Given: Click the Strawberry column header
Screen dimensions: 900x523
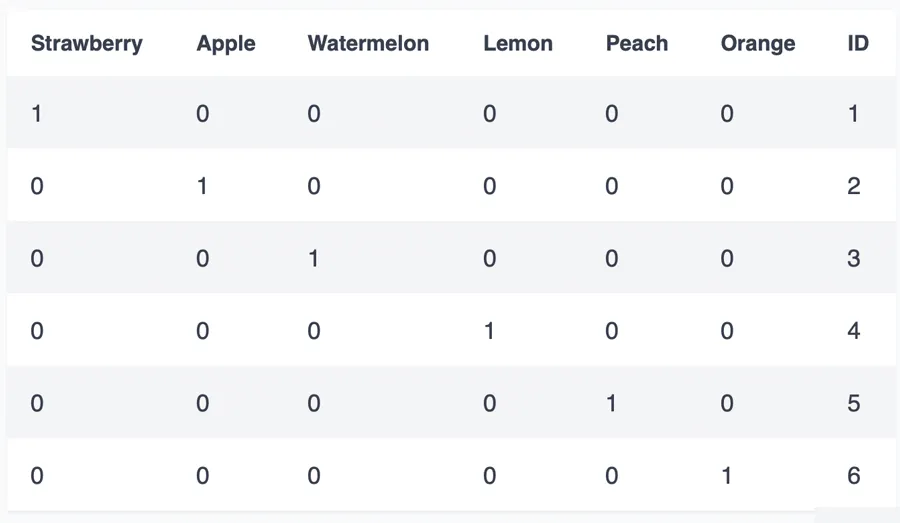Looking at the screenshot, I should 87,44.
